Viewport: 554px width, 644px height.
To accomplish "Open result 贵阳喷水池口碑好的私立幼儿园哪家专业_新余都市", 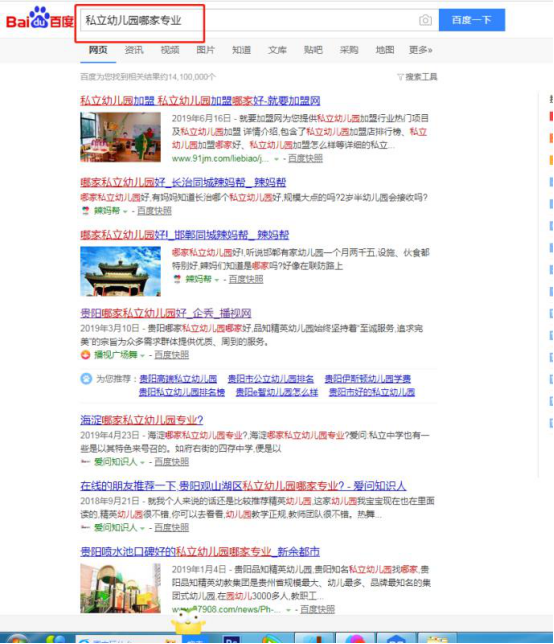I will coord(200,552).
